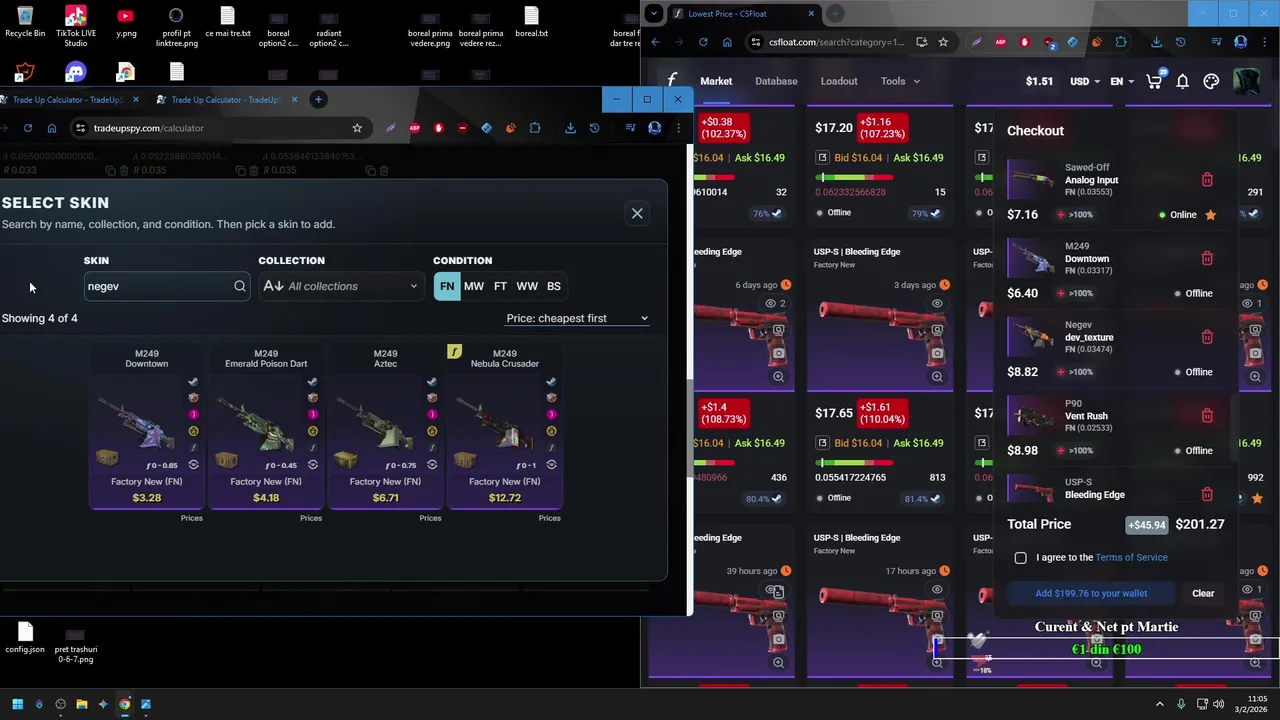Open the USD currency dropdown
The image size is (1280, 720).
1085,81
